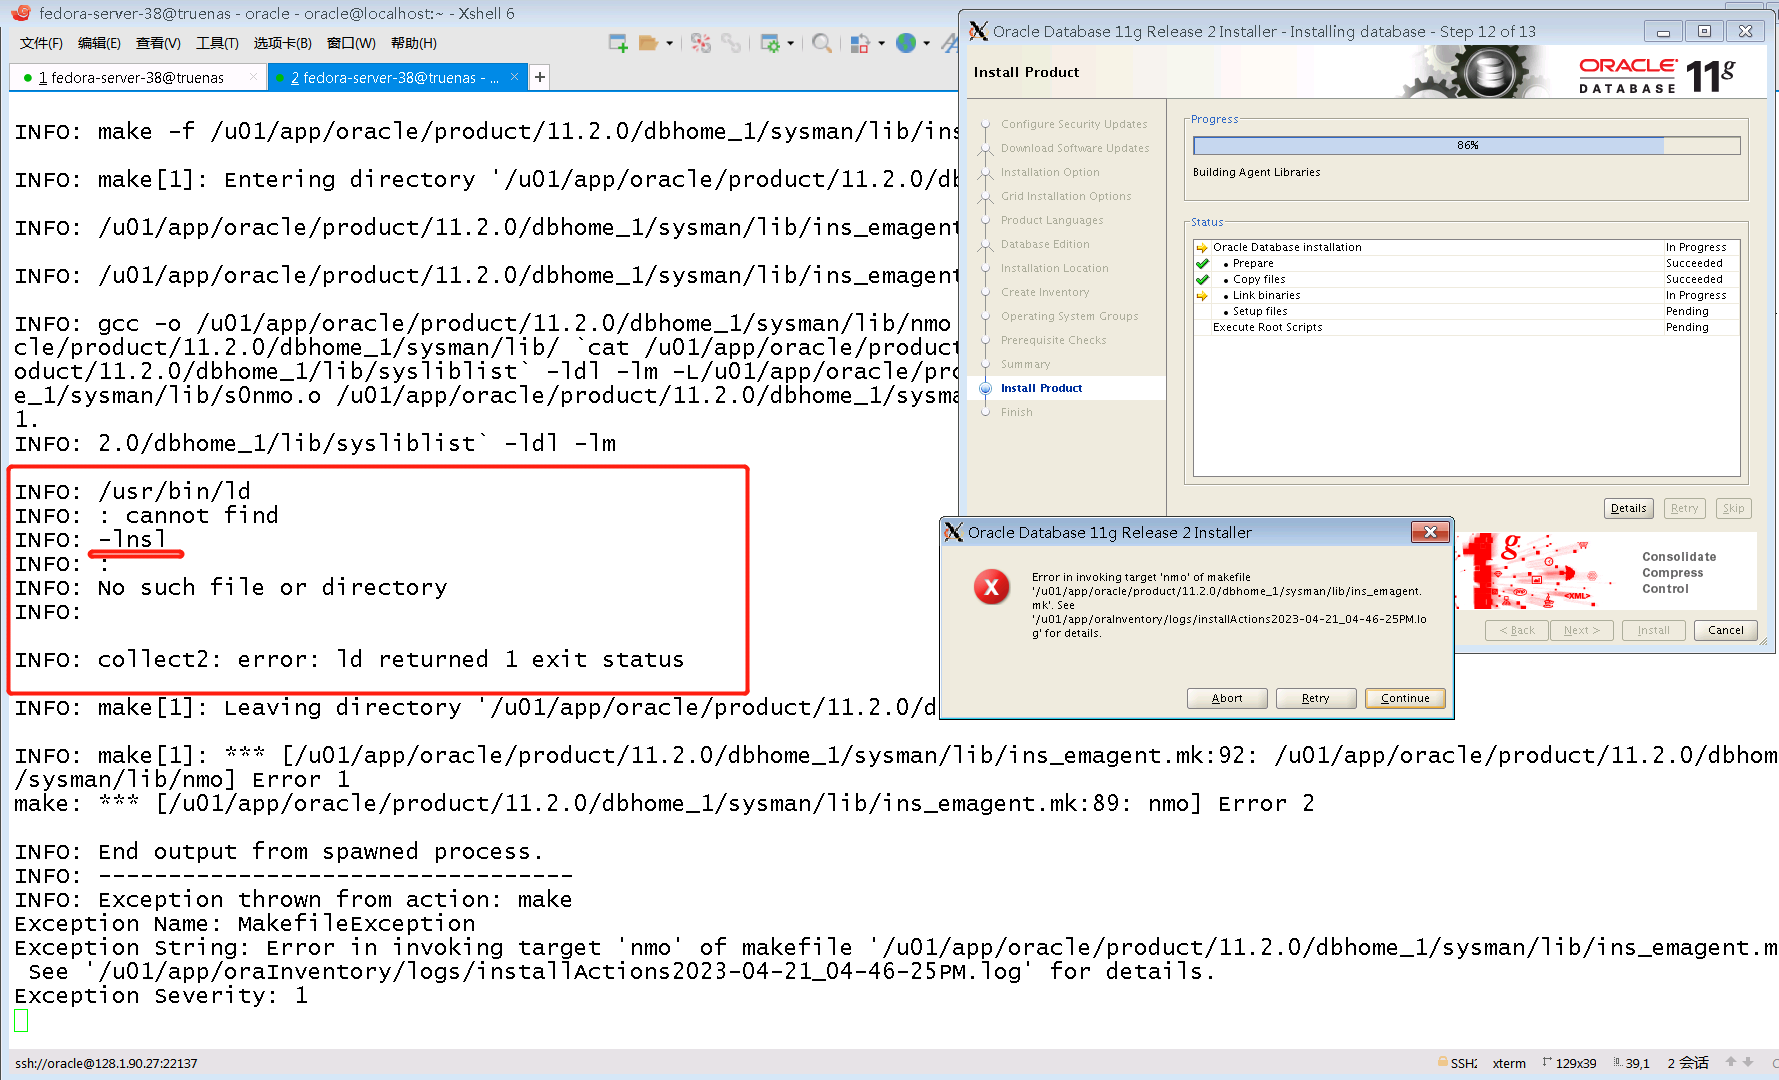Image resolution: width=1779 pixels, height=1080 pixels.
Task: Close the second fedora-server-38 session tab
Action: [x=514, y=77]
